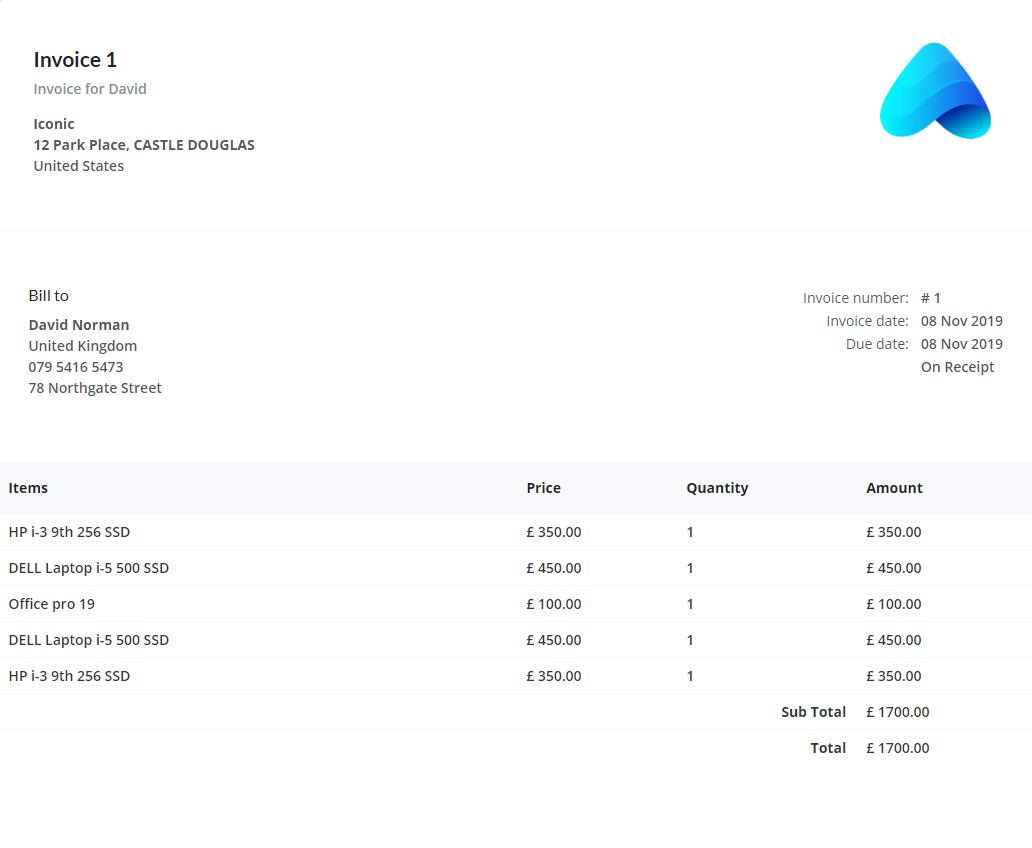Select the Invoice 1 heading

75,60
